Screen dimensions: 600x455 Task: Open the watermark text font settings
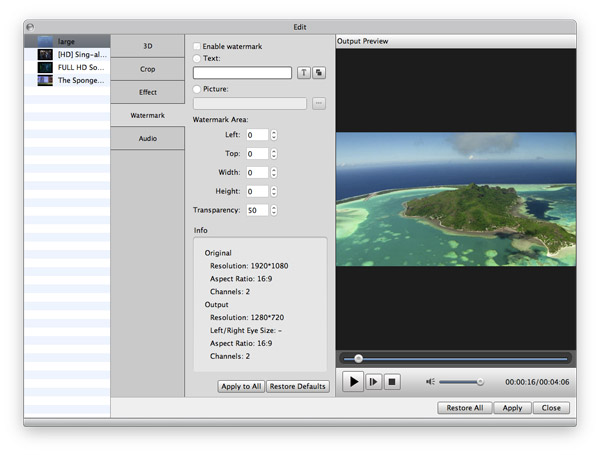[303, 73]
